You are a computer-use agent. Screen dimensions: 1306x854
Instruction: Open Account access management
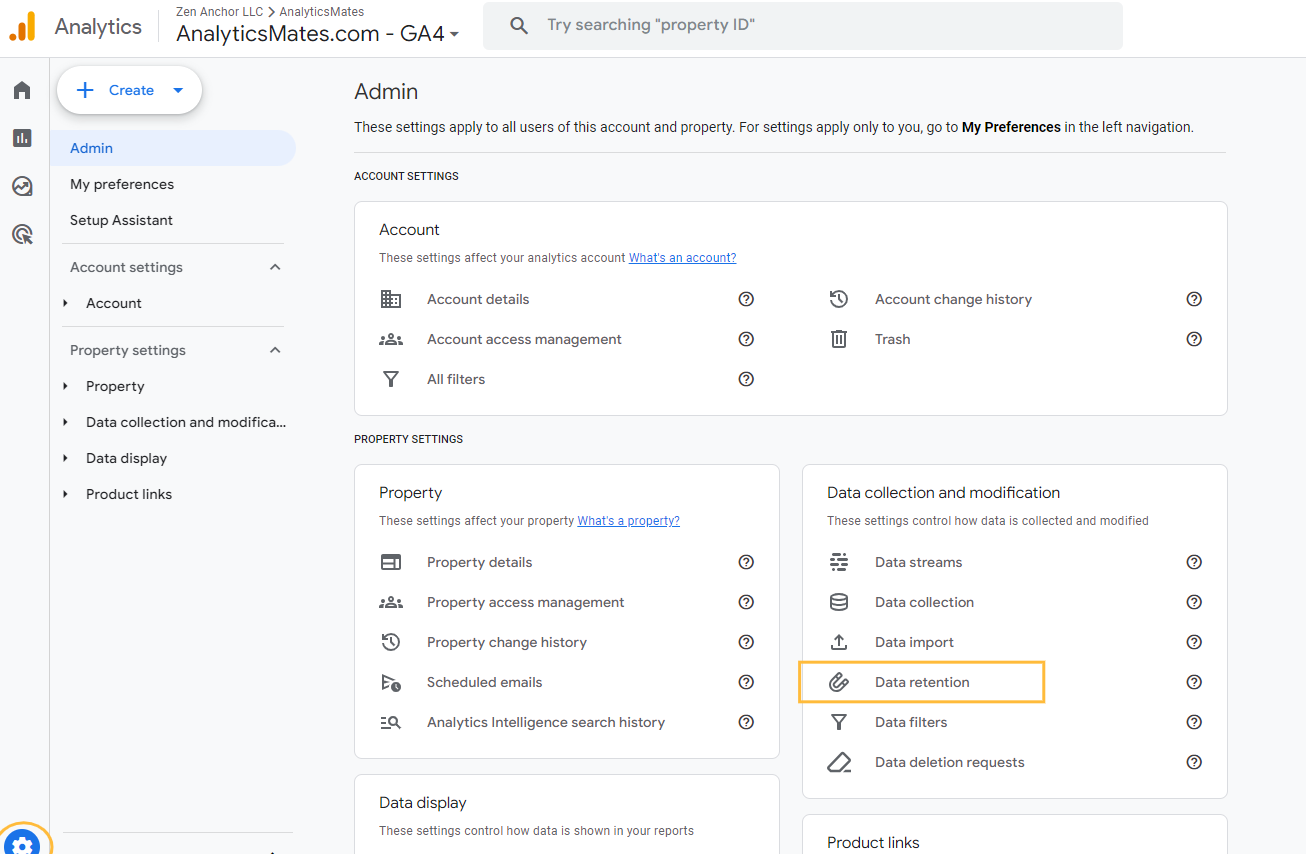point(524,339)
